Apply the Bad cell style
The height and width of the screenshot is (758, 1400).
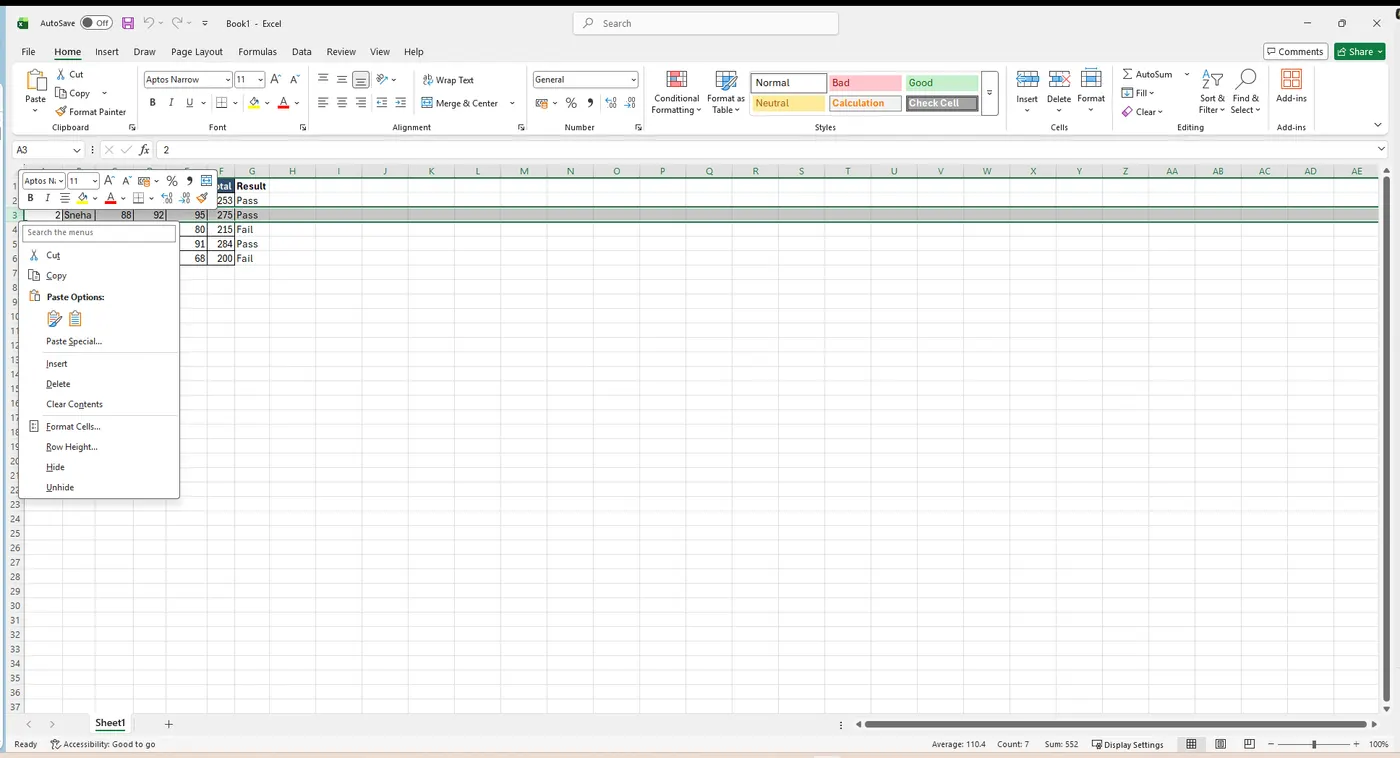click(x=865, y=83)
